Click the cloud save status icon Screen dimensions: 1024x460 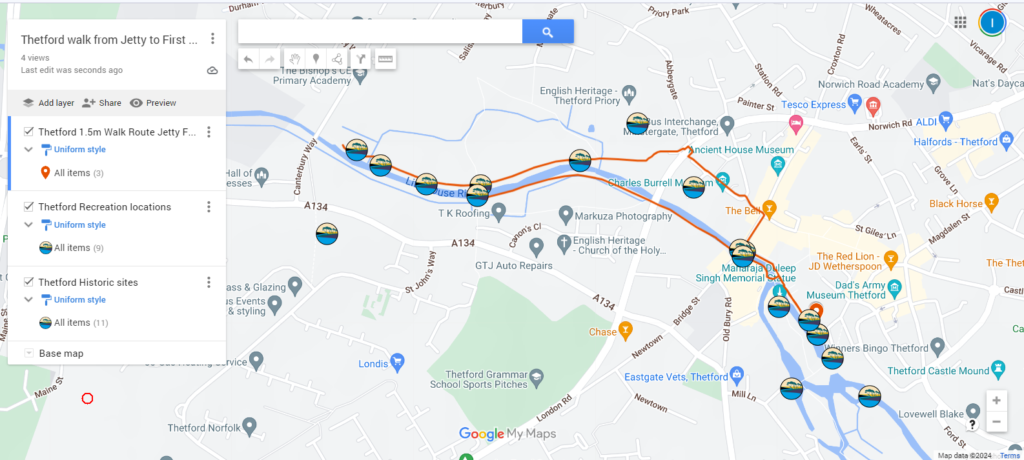[x=212, y=70]
